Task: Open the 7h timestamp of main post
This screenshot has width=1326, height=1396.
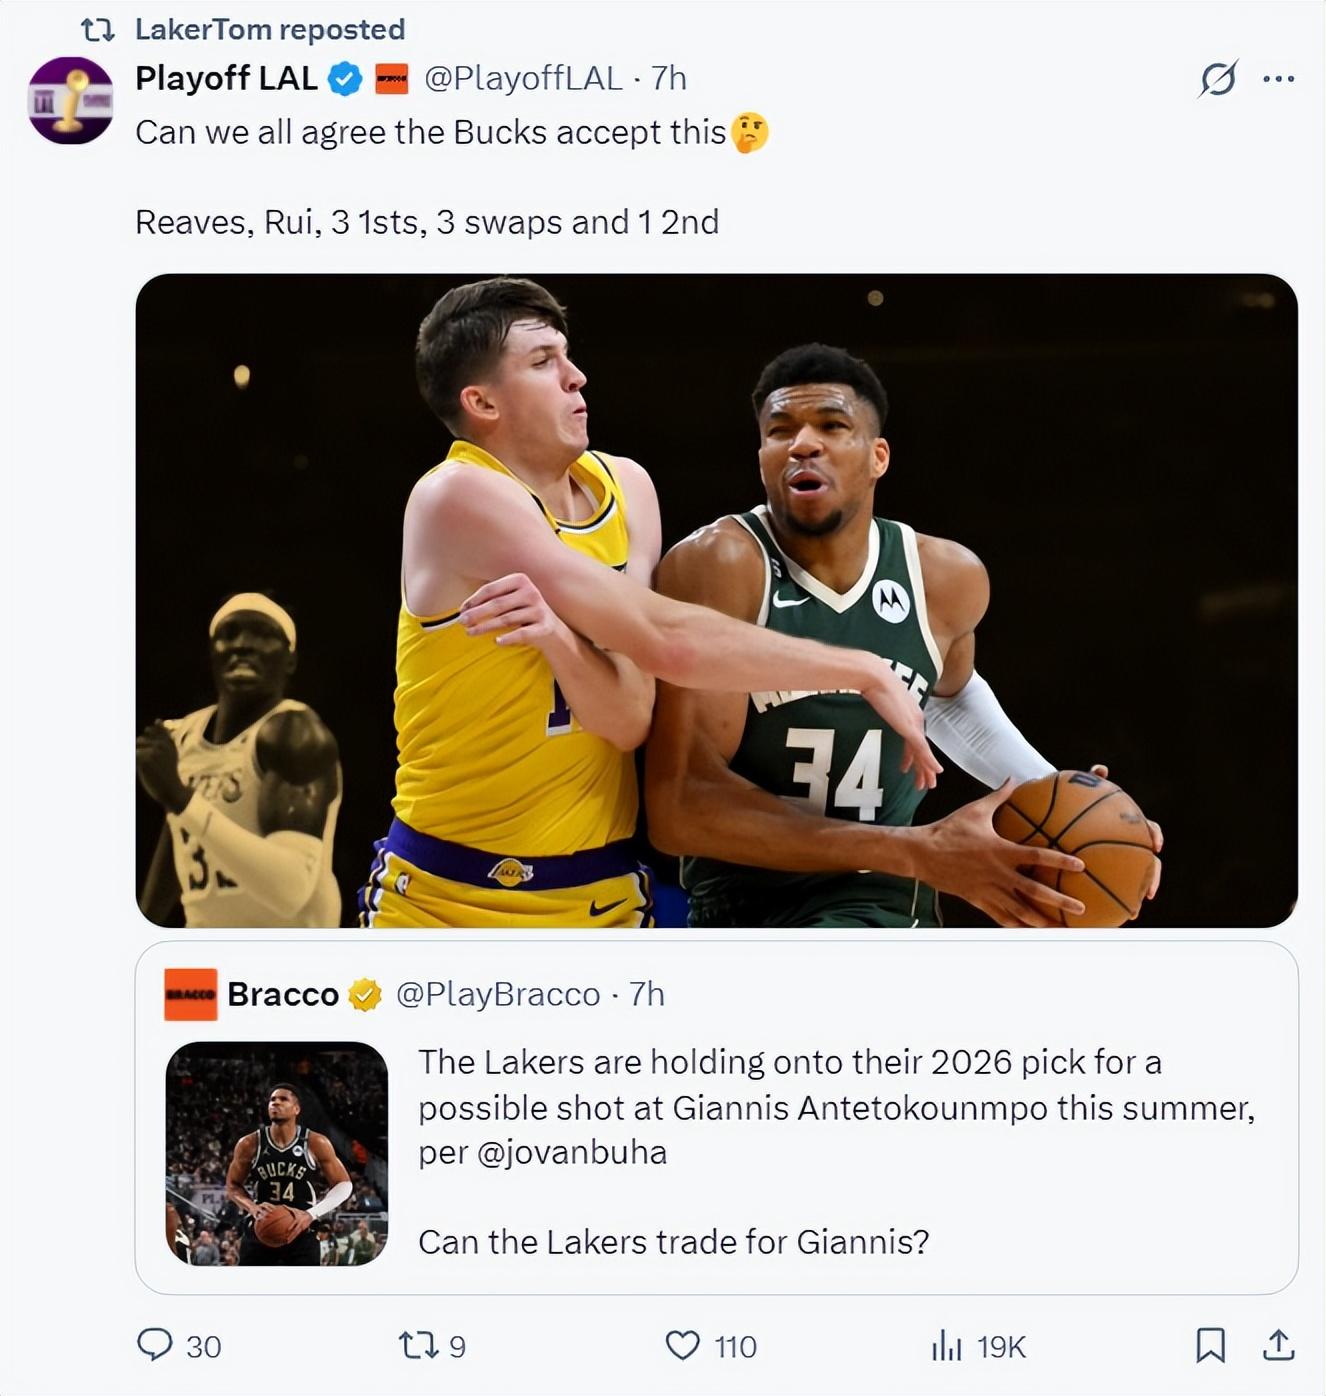Action: point(669,79)
